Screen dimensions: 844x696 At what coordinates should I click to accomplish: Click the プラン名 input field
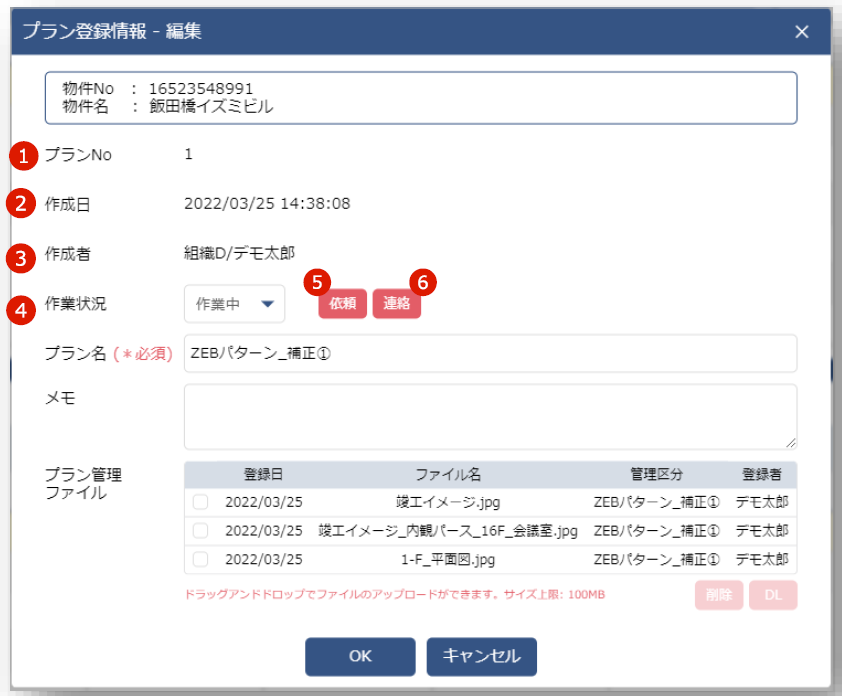pyautogui.click(x=490, y=353)
